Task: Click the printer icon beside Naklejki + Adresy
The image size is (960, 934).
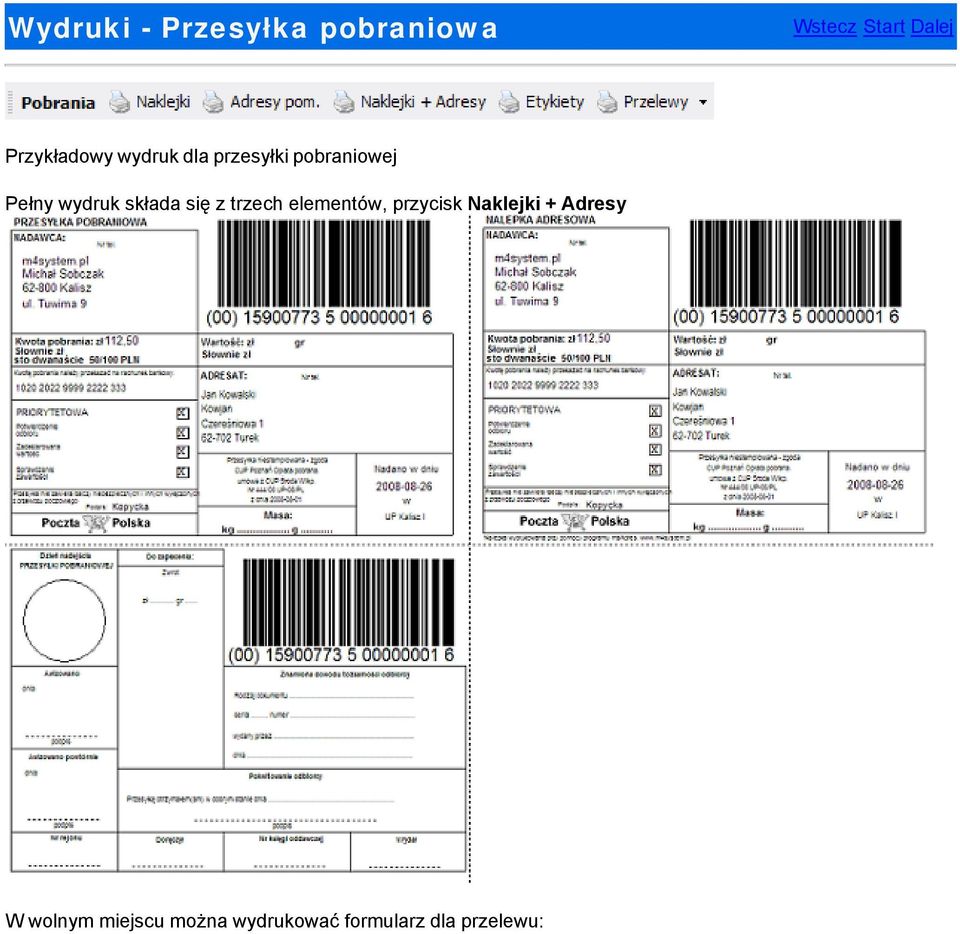Action: click(x=343, y=102)
